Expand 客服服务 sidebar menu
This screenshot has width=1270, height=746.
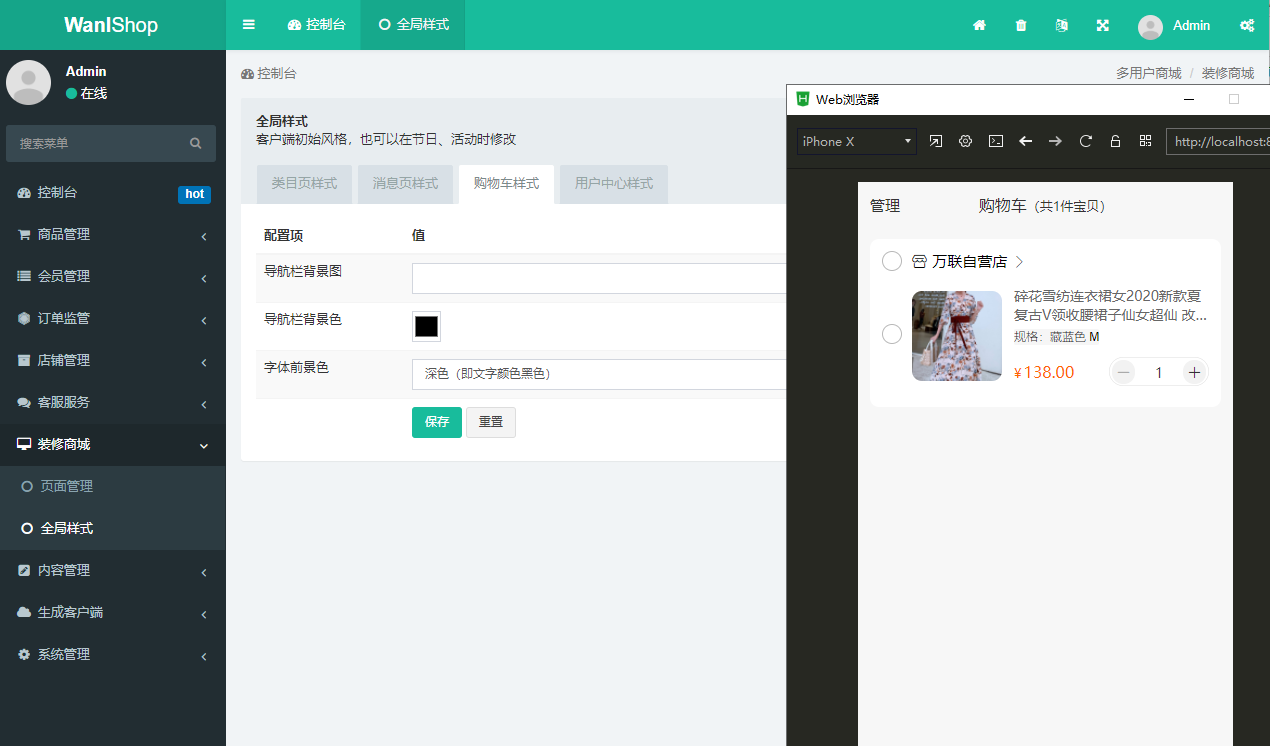(x=113, y=403)
